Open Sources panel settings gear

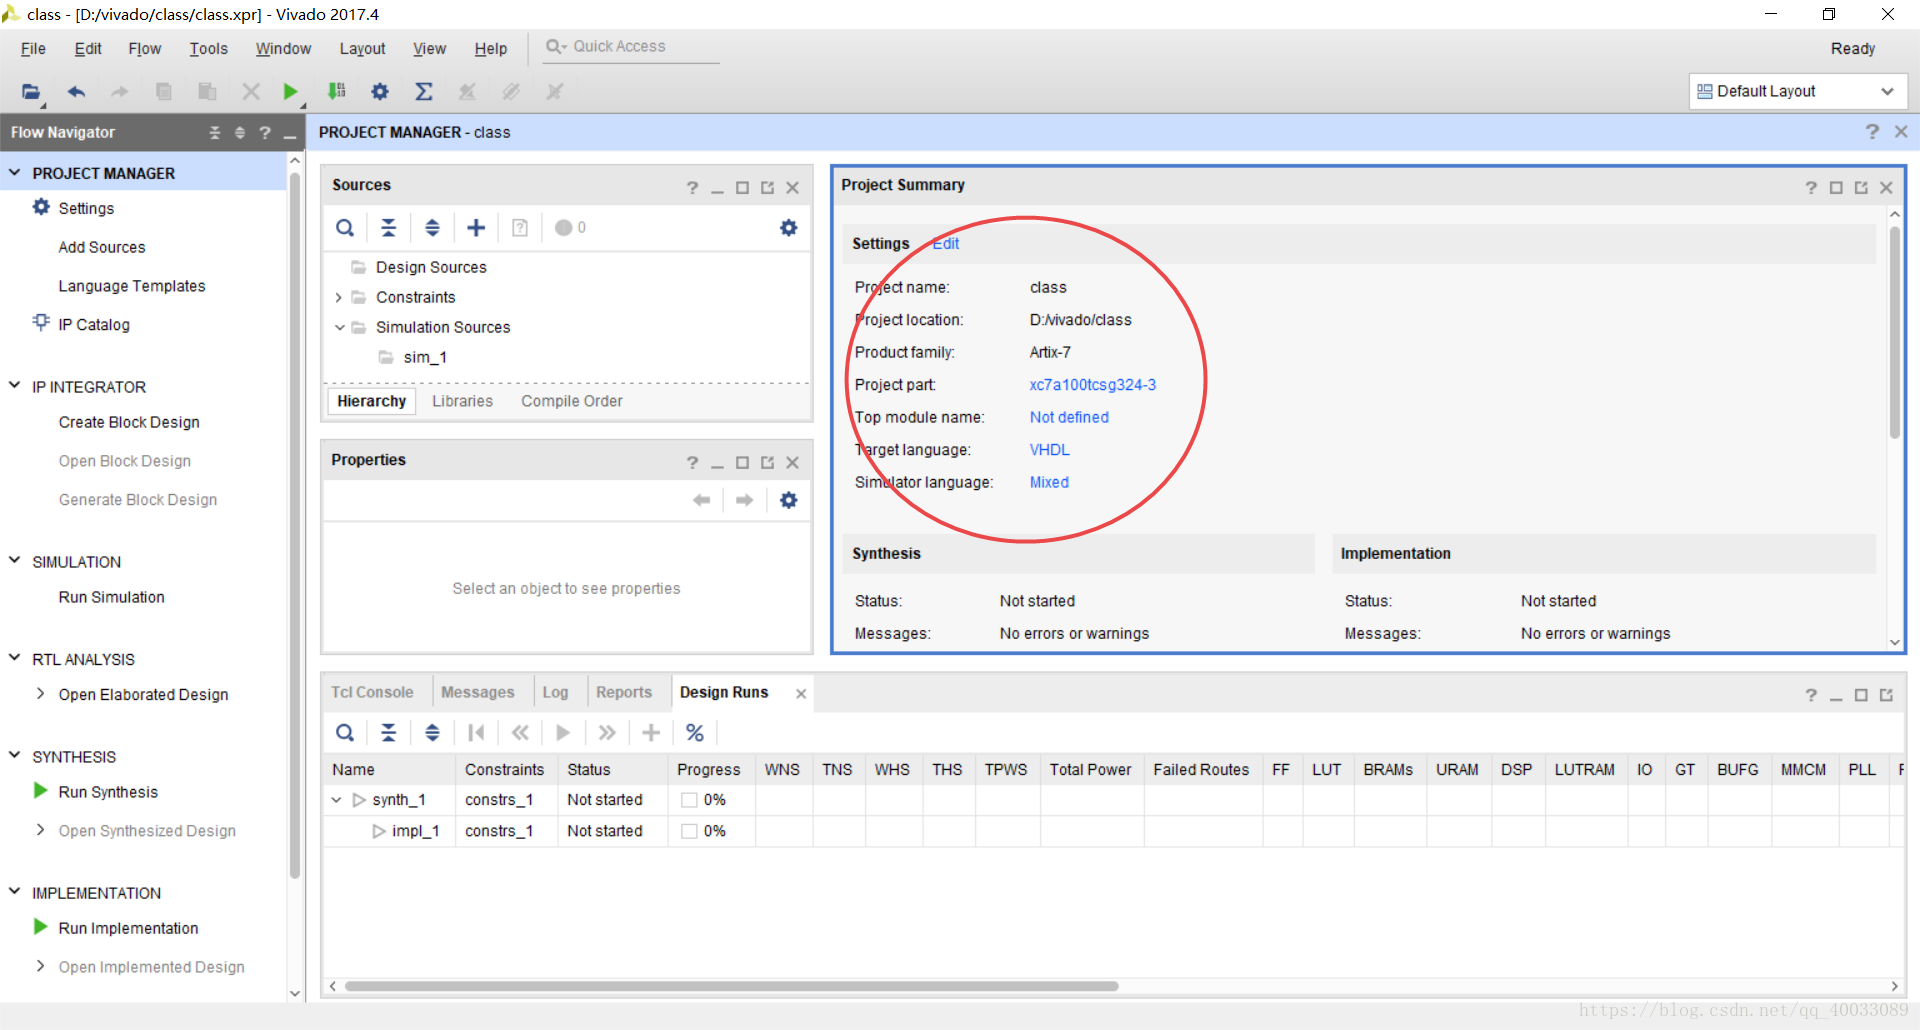click(789, 228)
